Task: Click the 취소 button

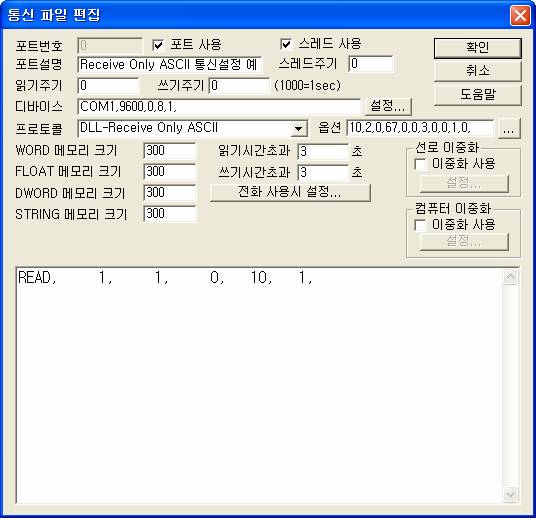Action: [x=478, y=71]
